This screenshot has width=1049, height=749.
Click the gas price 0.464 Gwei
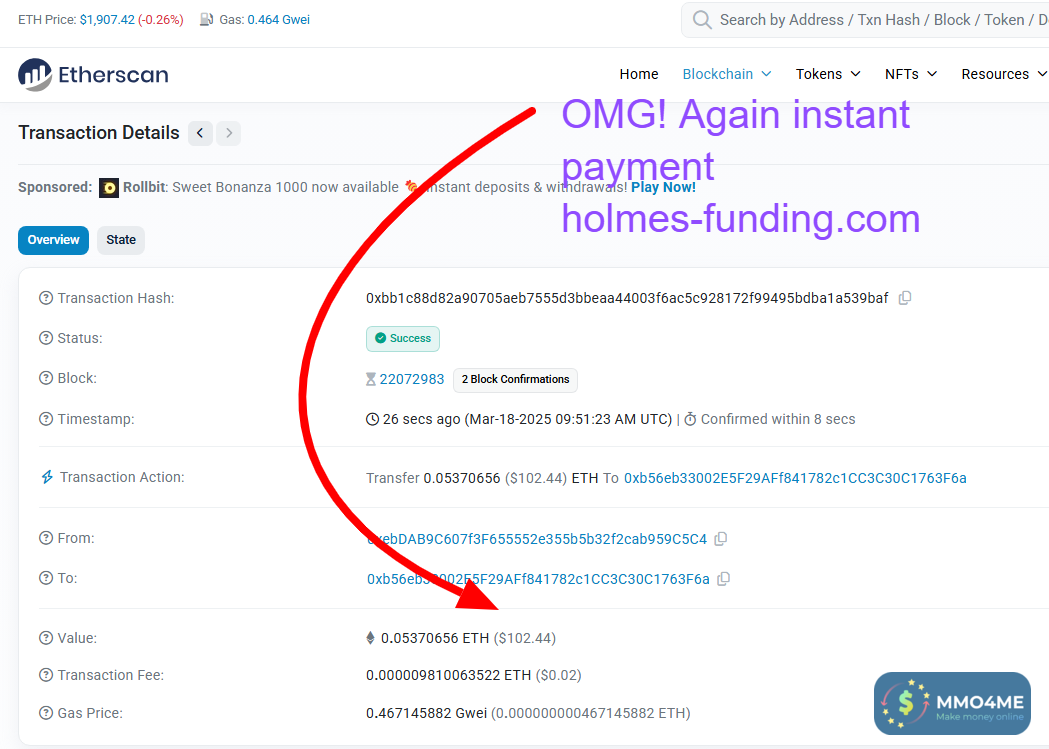(x=279, y=20)
